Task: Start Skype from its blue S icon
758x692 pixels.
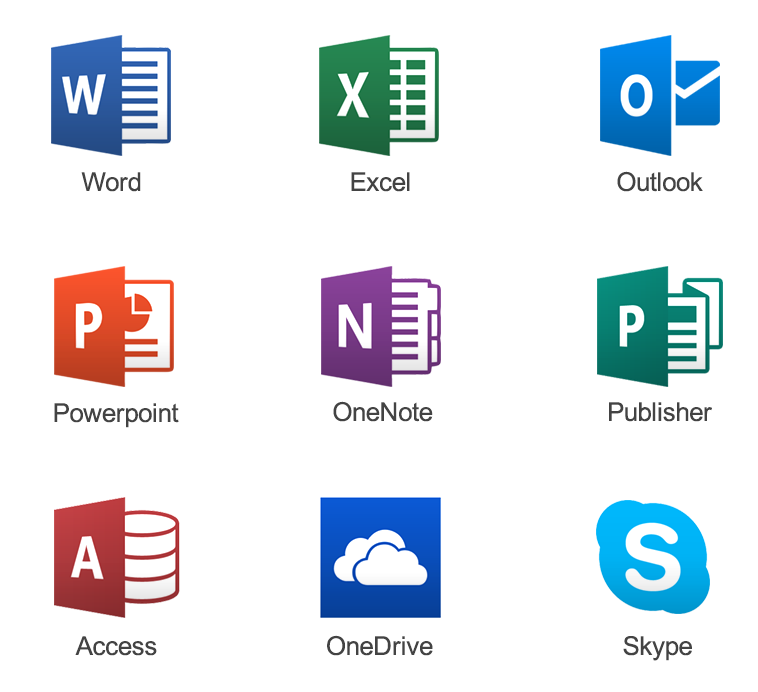Action: click(653, 557)
